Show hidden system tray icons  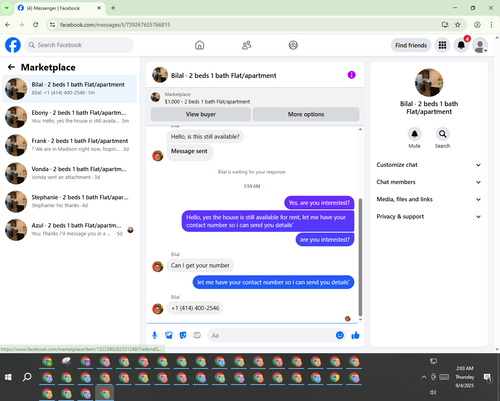(x=424, y=377)
